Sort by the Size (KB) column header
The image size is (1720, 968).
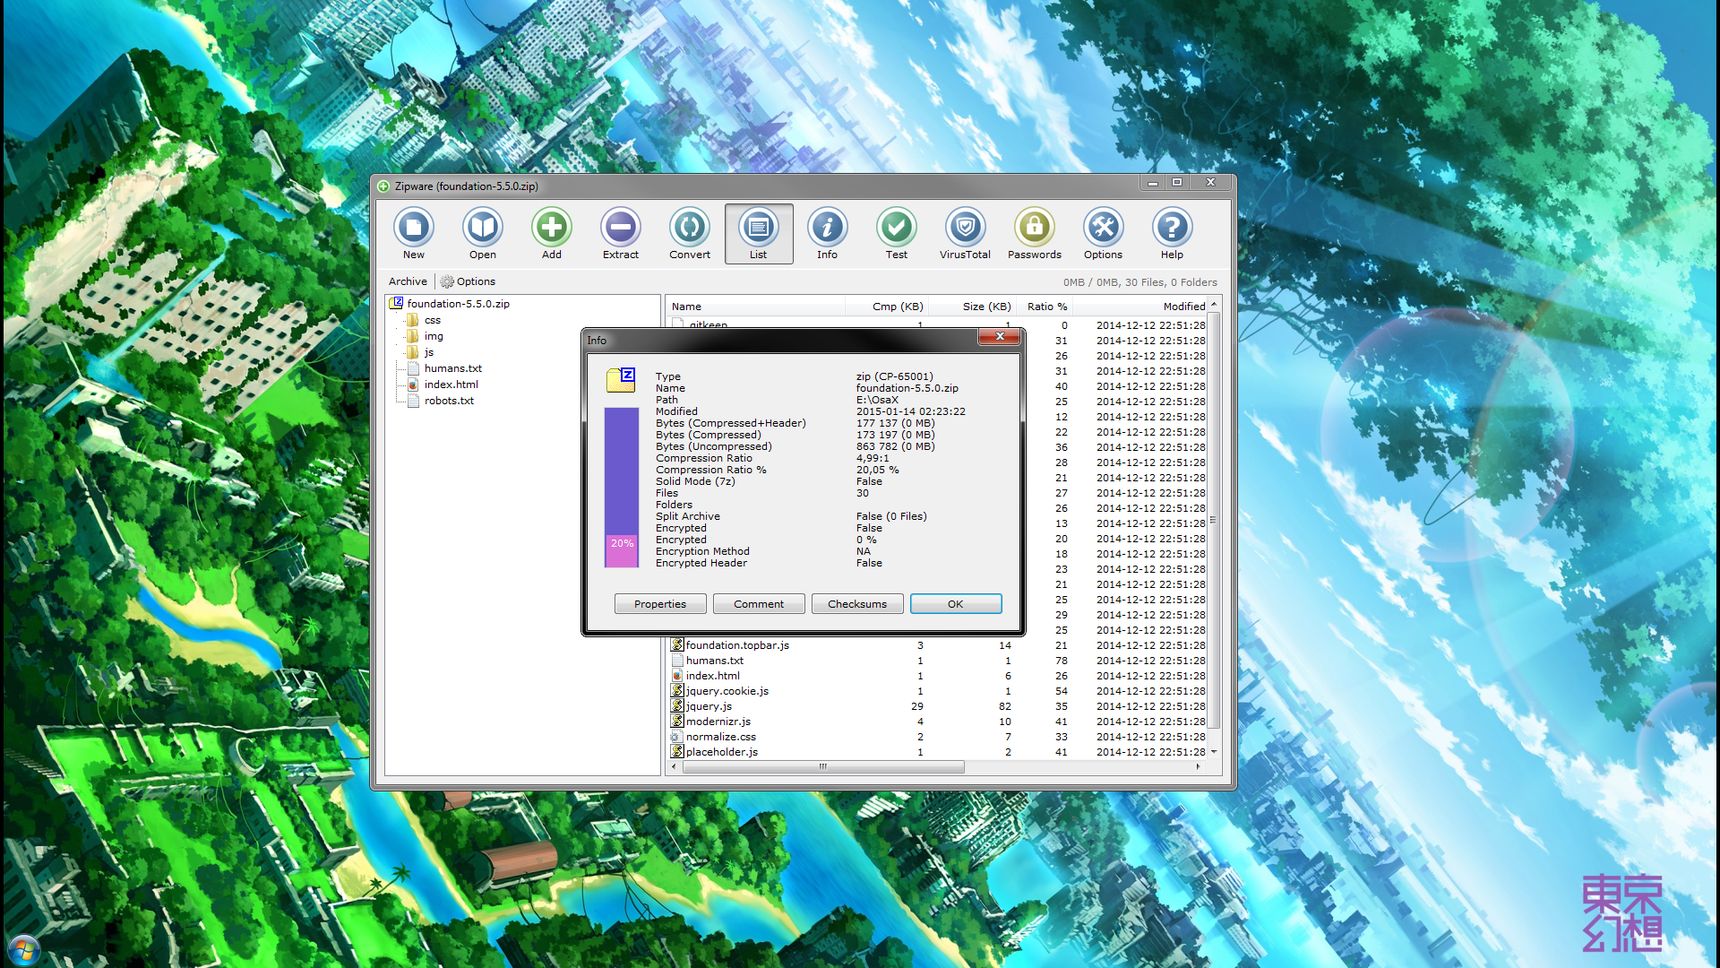(974, 307)
